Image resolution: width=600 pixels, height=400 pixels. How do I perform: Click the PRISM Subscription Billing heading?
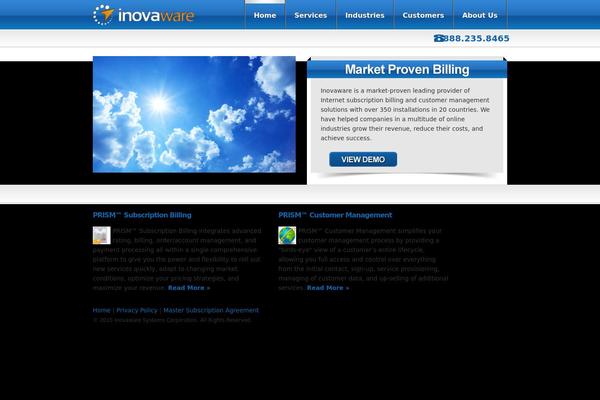142,215
